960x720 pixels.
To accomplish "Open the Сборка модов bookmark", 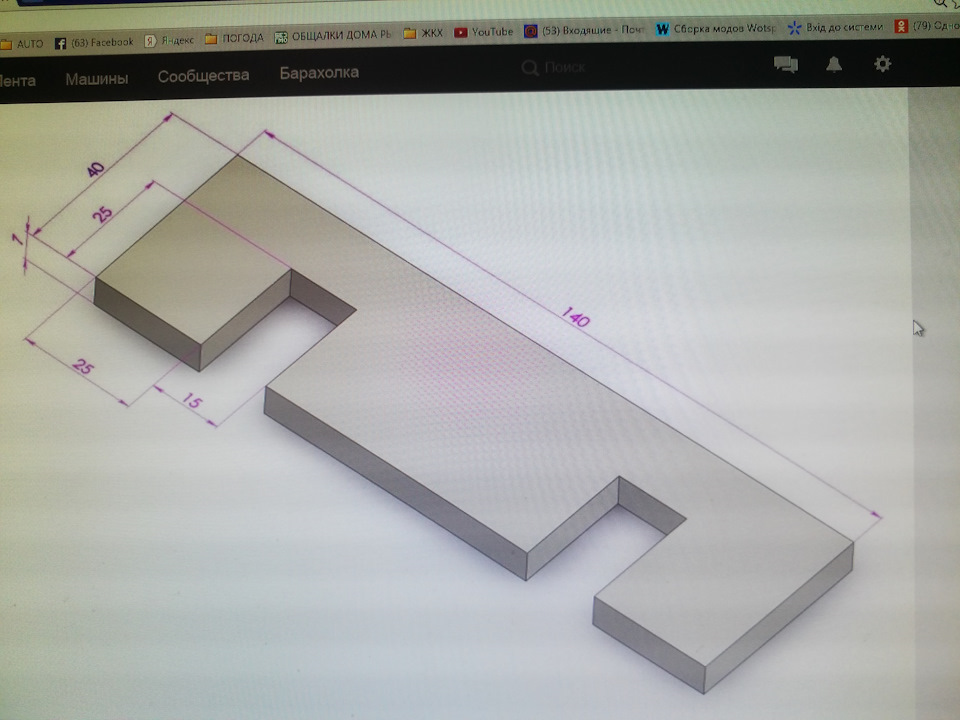I will [715, 29].
